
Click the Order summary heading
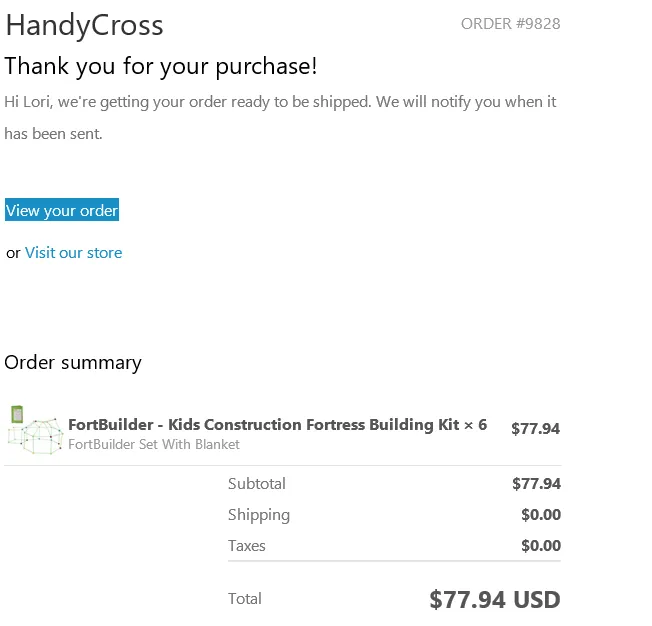pos(73,363)
